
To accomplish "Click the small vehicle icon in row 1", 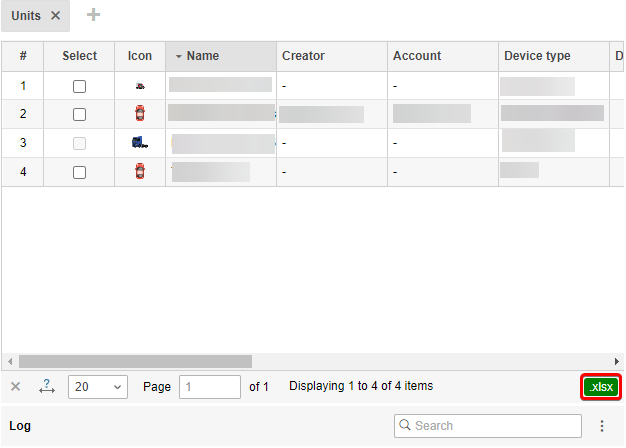I will pos(140,86).
